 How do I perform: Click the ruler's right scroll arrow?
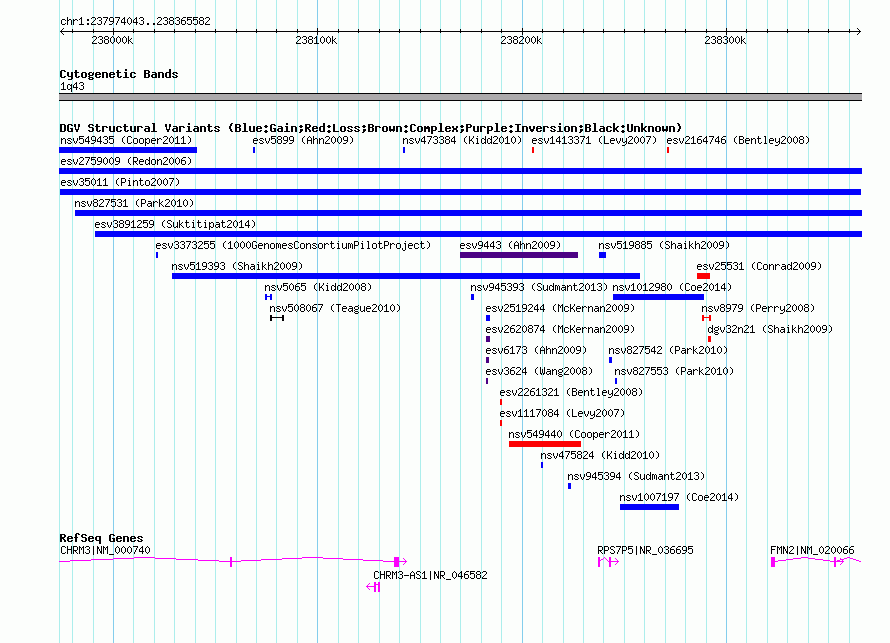858,31
